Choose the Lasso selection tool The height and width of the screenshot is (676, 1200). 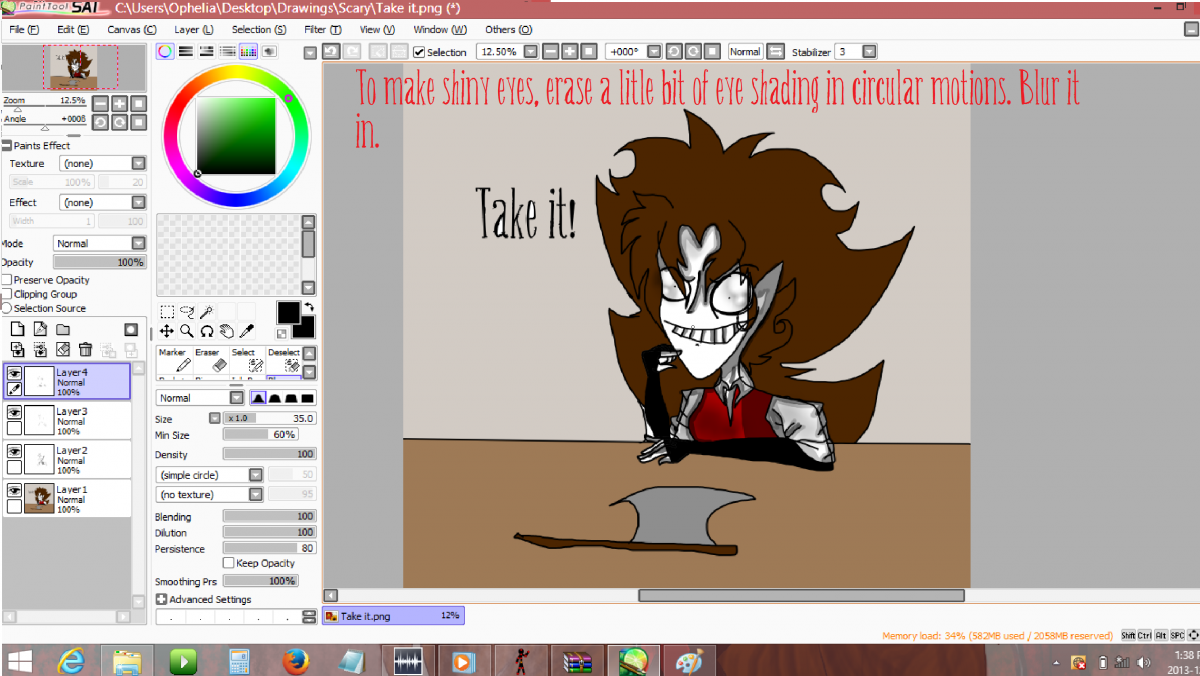pos(186,313)
